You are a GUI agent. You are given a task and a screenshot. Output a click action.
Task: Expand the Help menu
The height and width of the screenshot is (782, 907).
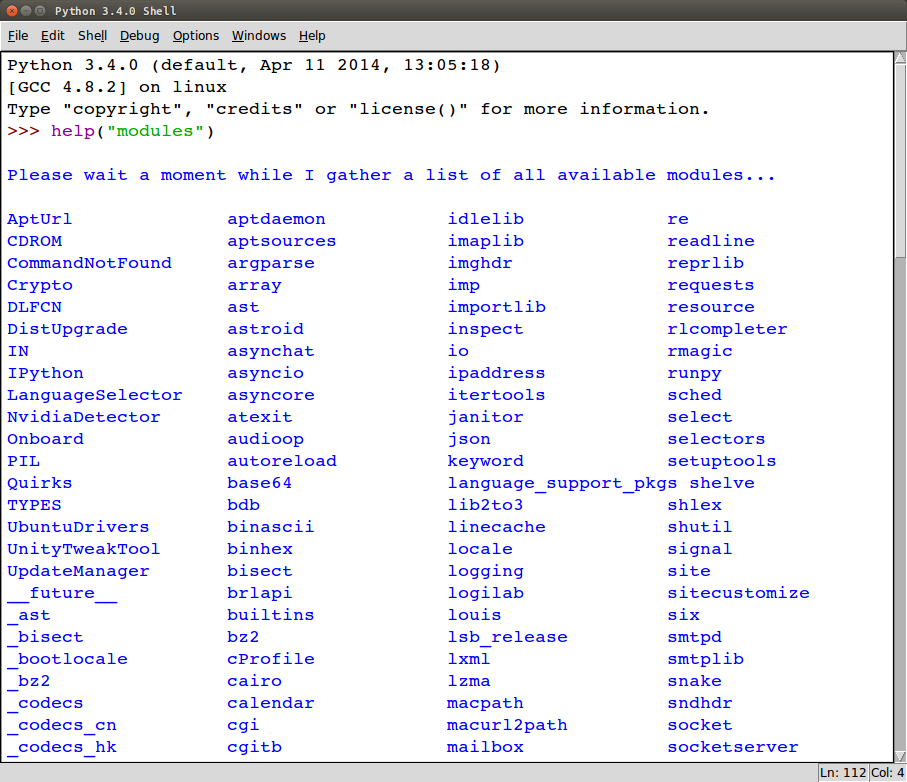tap(312, 36)
